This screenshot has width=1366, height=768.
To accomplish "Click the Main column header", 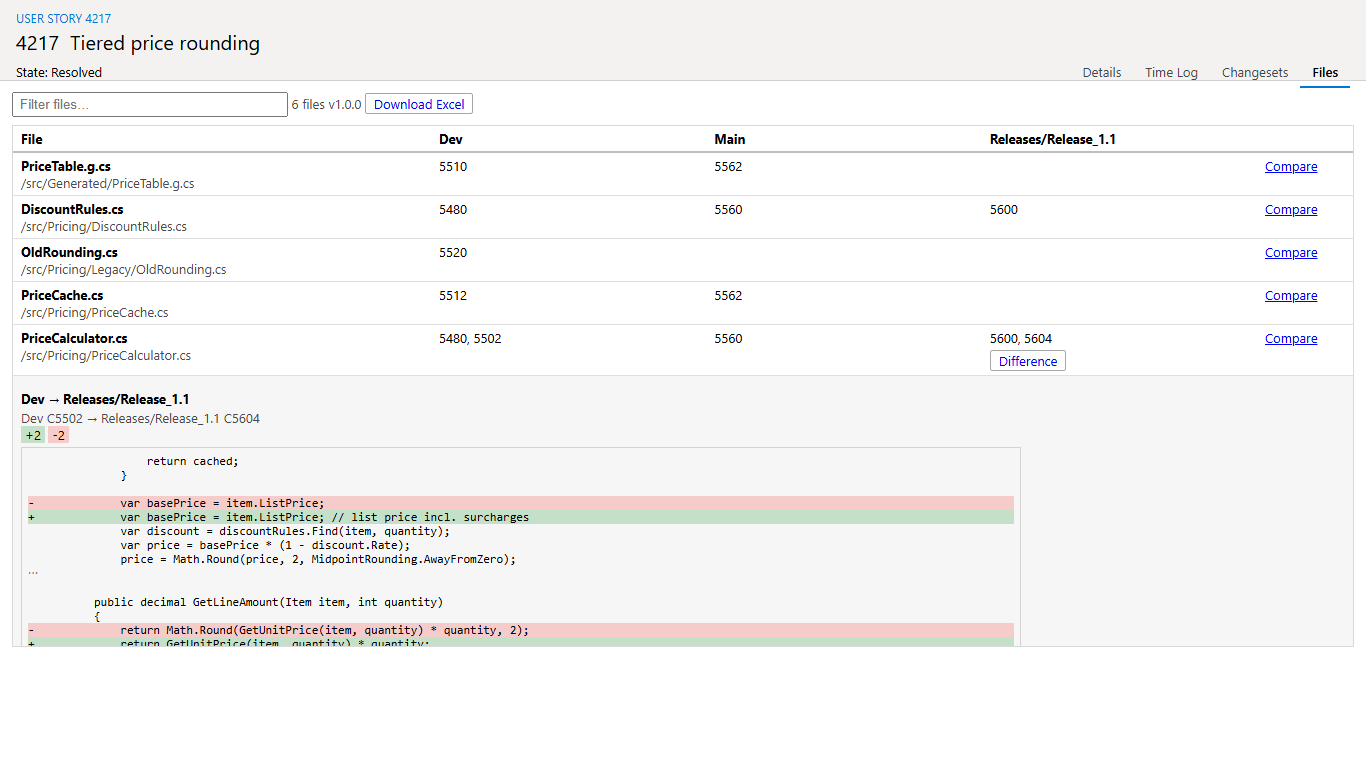I will 730,139.
